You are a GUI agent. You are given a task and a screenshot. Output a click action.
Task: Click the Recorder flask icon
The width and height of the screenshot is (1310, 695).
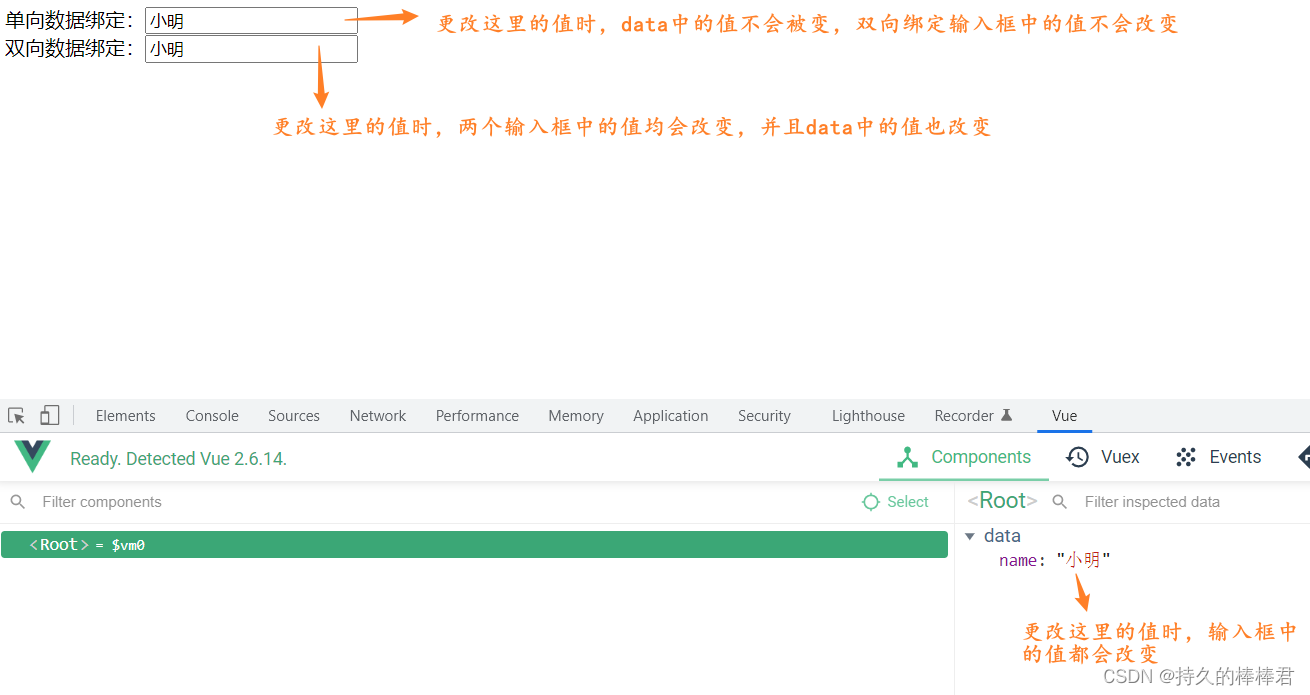[1007, 415]
